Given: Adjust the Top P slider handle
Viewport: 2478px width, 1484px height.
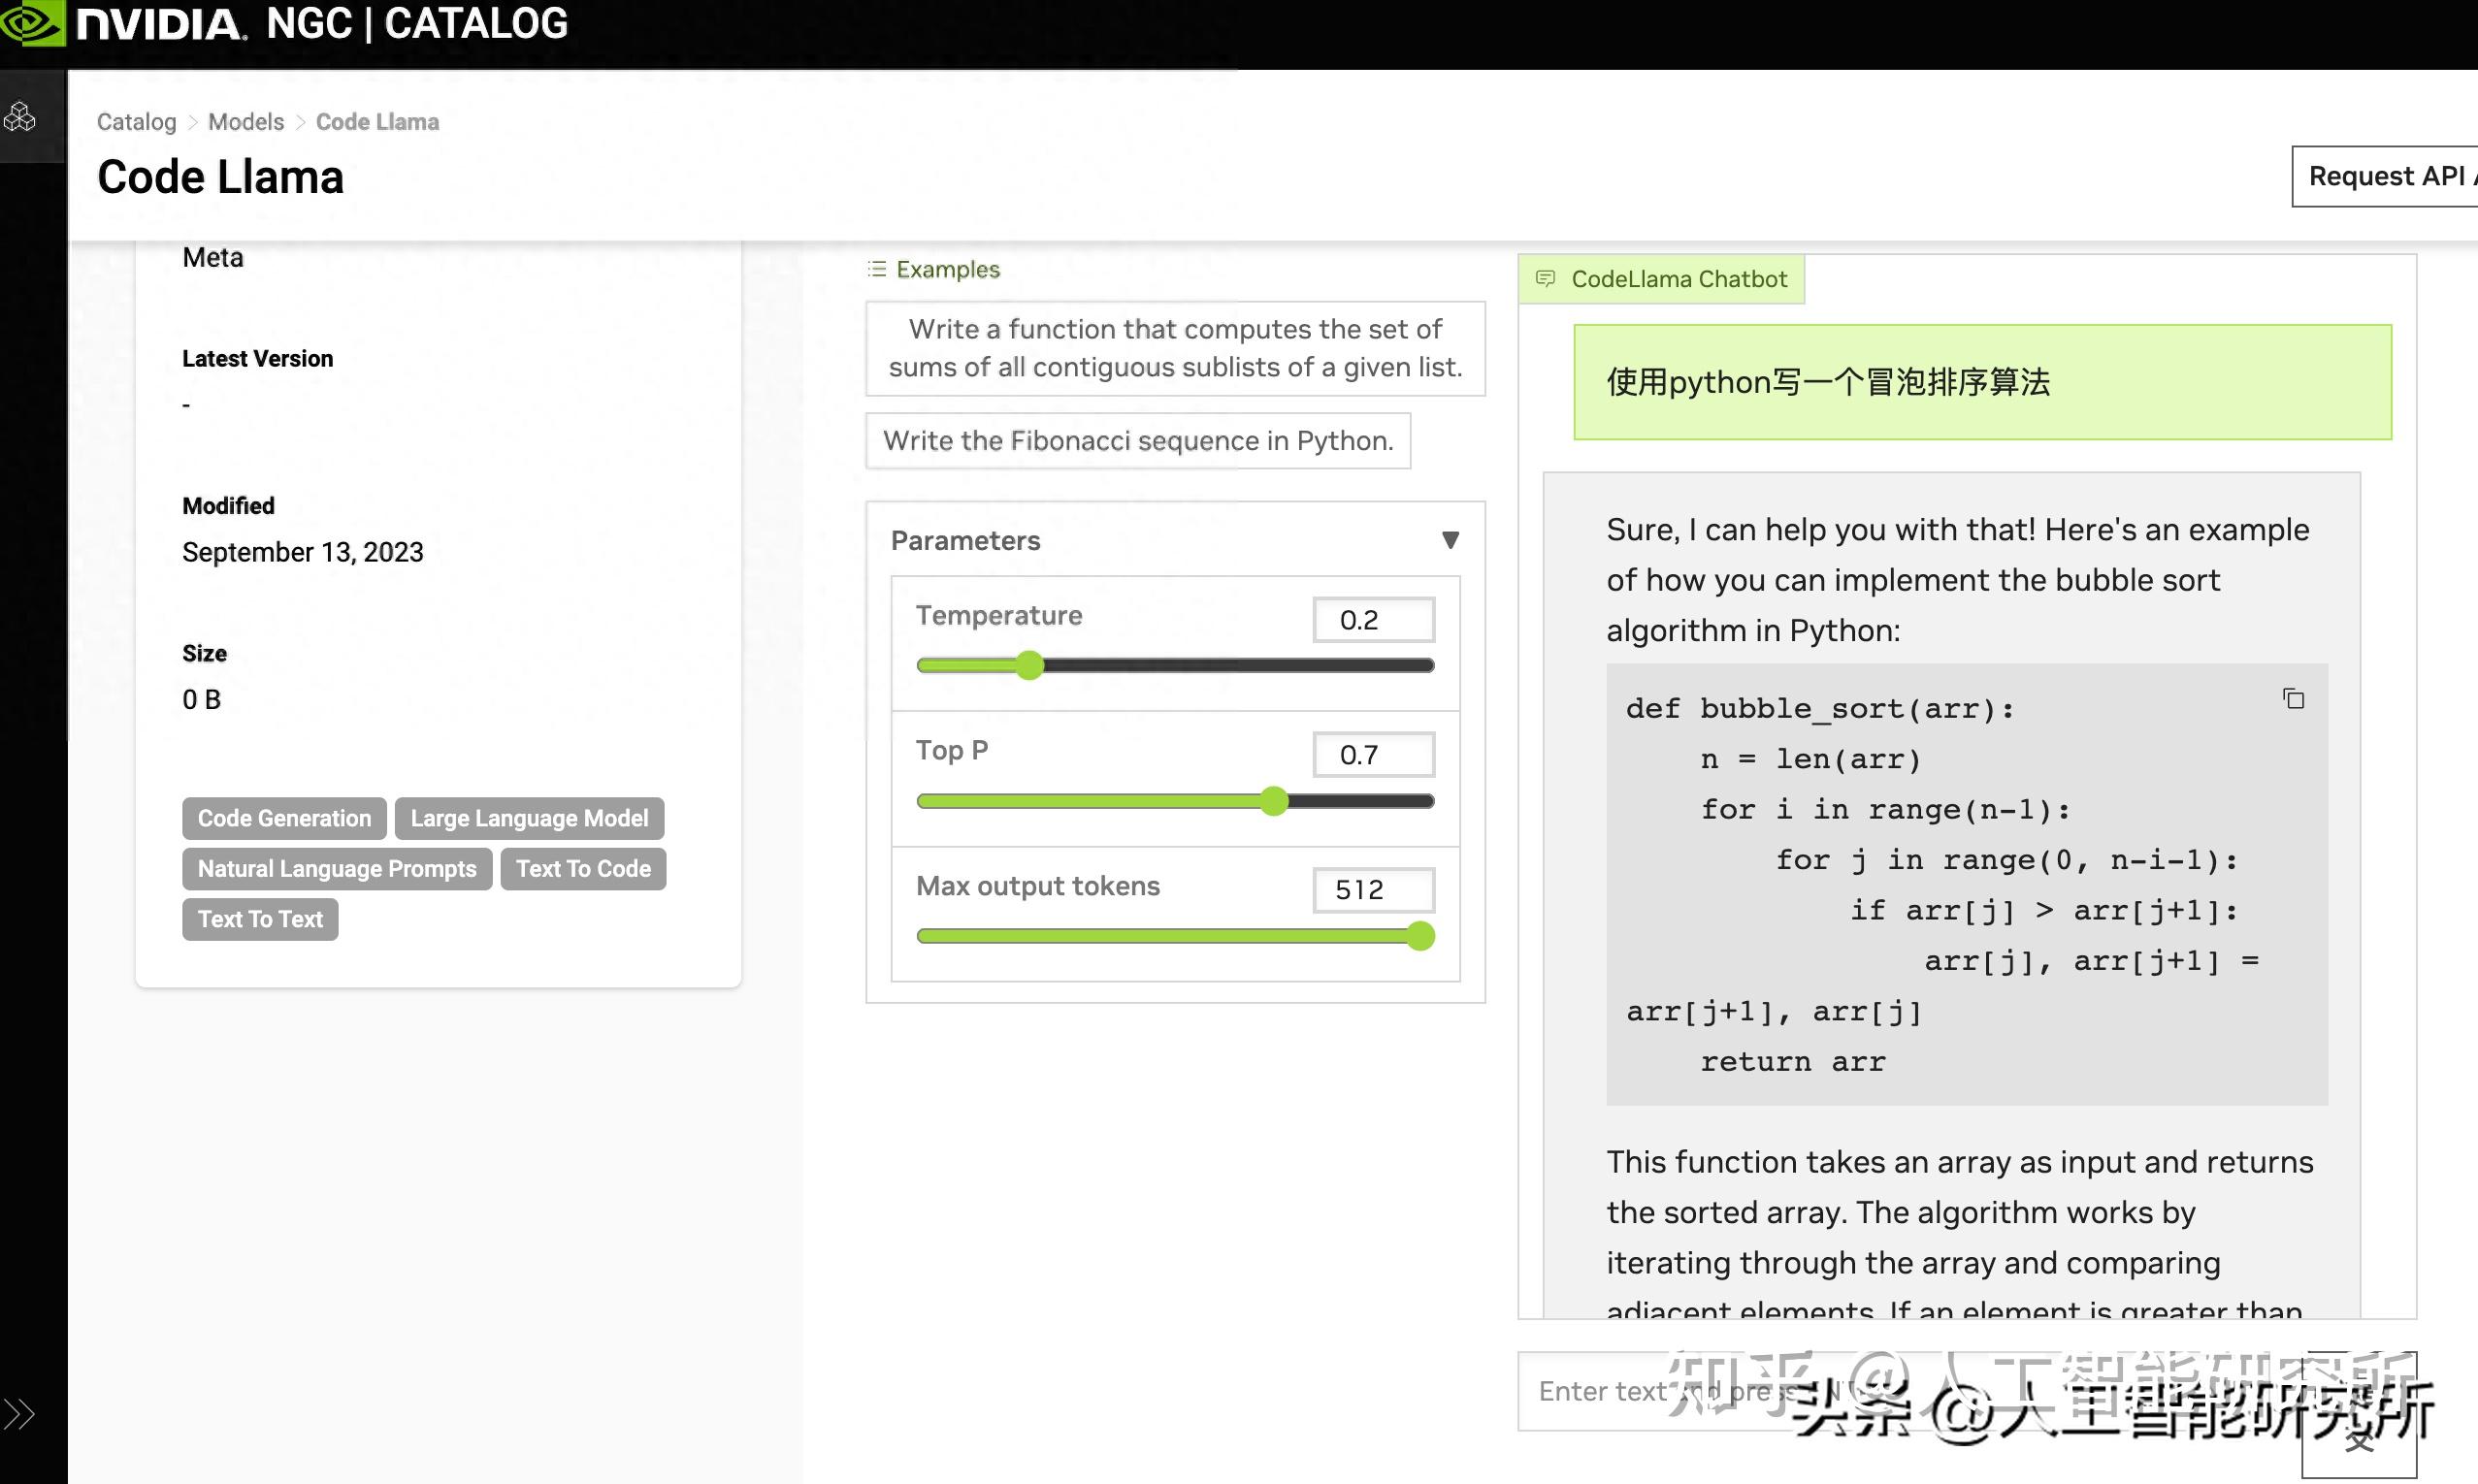Looking at the screenshot, I should point(1273,801).
